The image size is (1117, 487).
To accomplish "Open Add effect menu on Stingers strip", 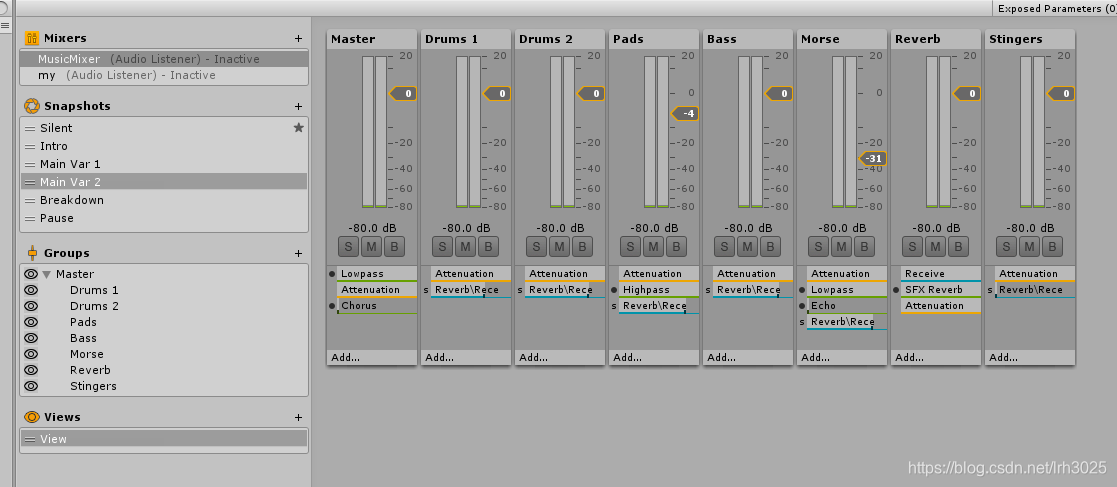I will click(1030, 357).
